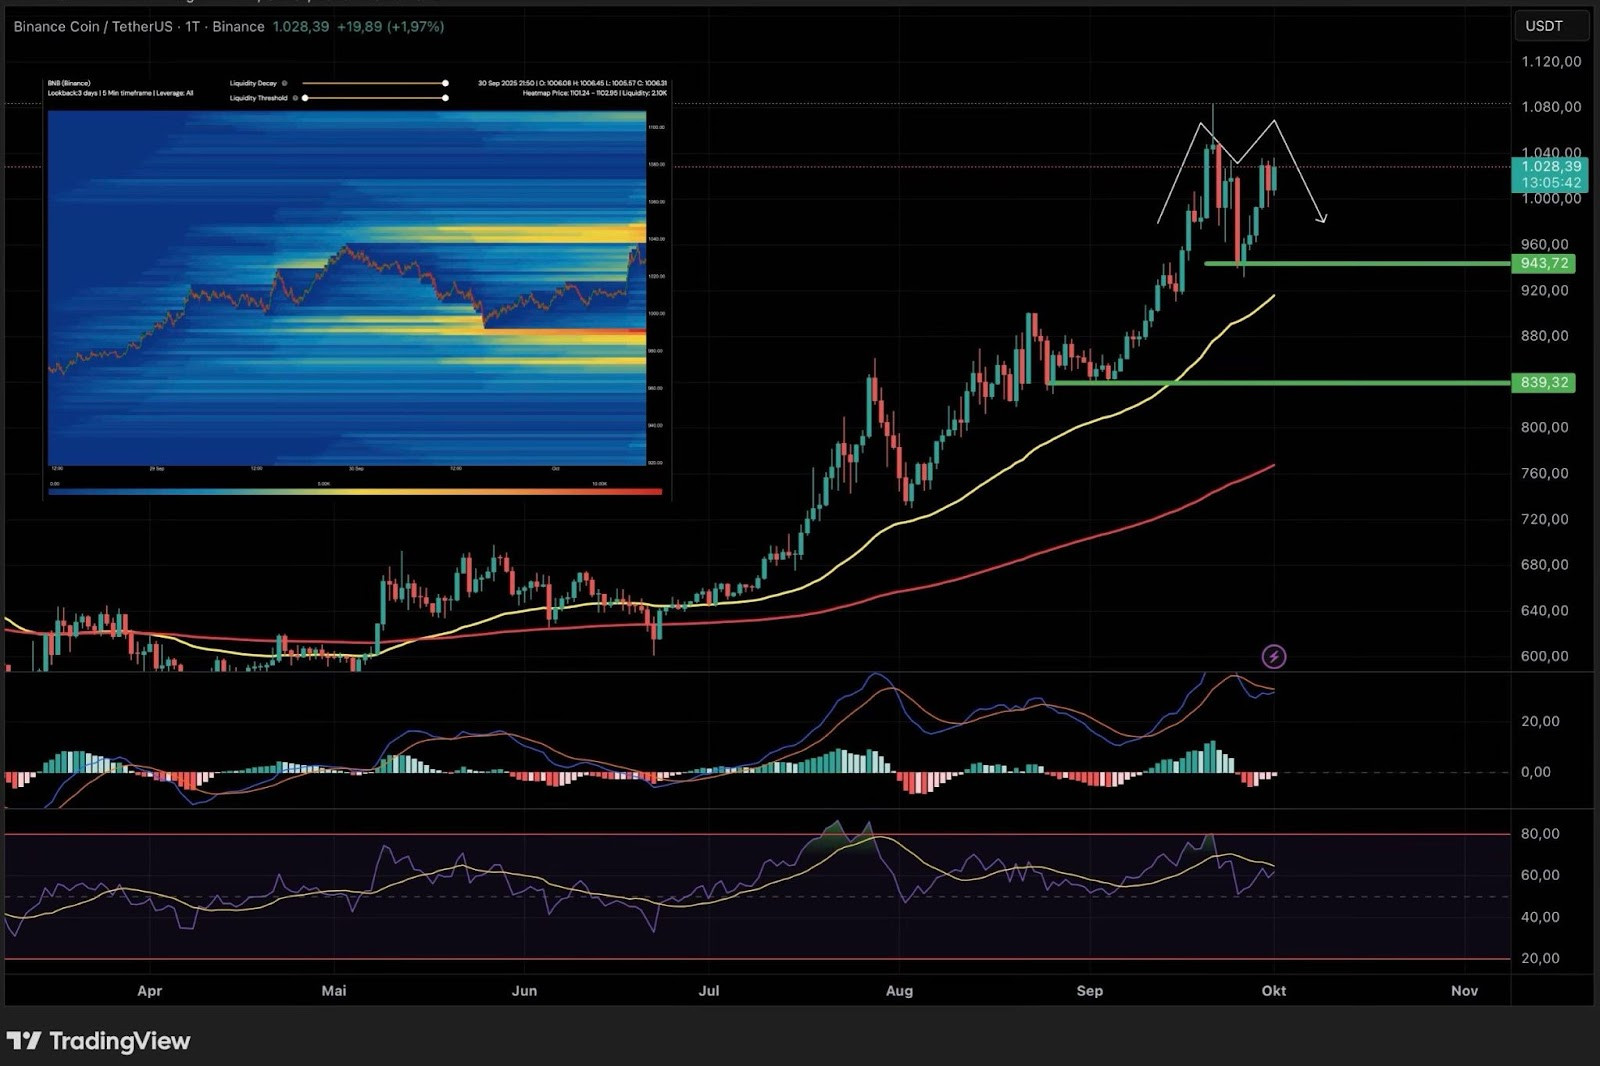1600x1066 pixels.
Task: Click the 80,00 level on RSI scale
Action: click(x=1540, y=834)
